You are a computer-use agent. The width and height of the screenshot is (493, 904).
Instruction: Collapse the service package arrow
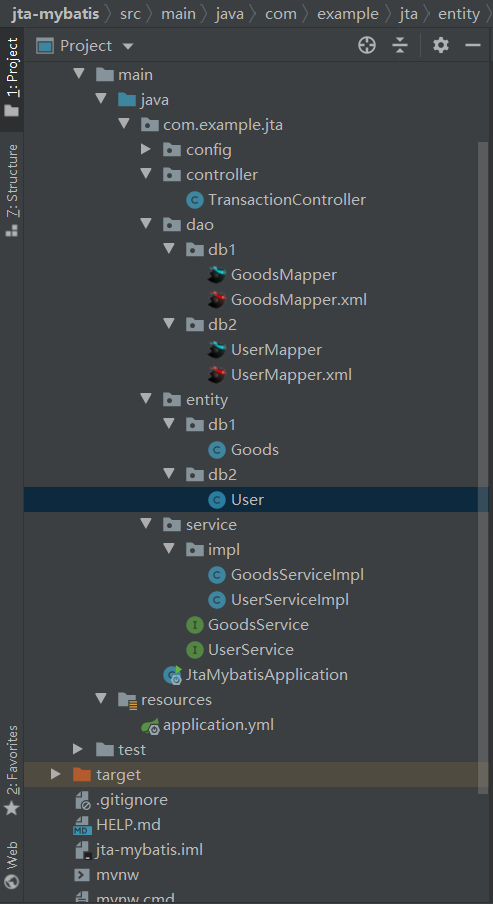(146, 524)
